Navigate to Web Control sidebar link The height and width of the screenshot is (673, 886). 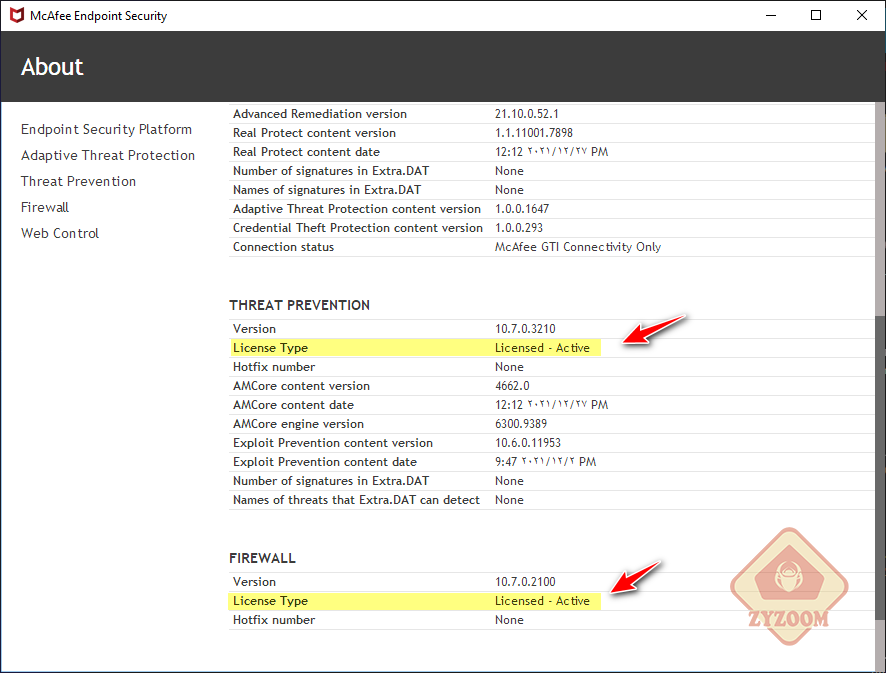pos(60,233)
